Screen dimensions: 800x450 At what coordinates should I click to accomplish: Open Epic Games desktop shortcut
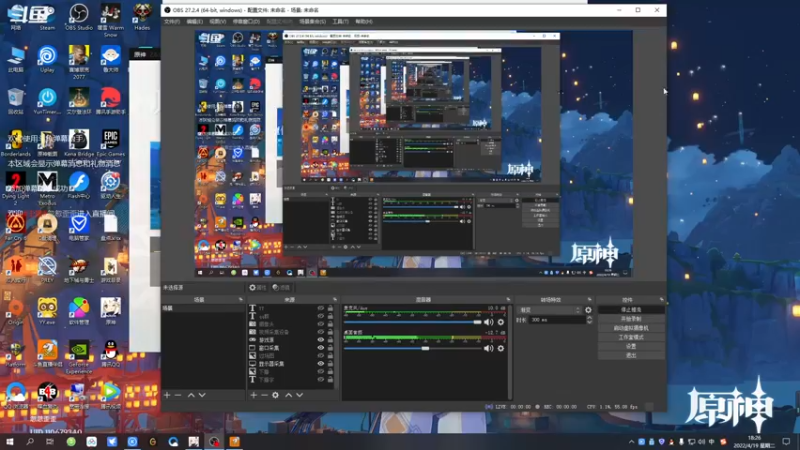(x=110, y=143)
